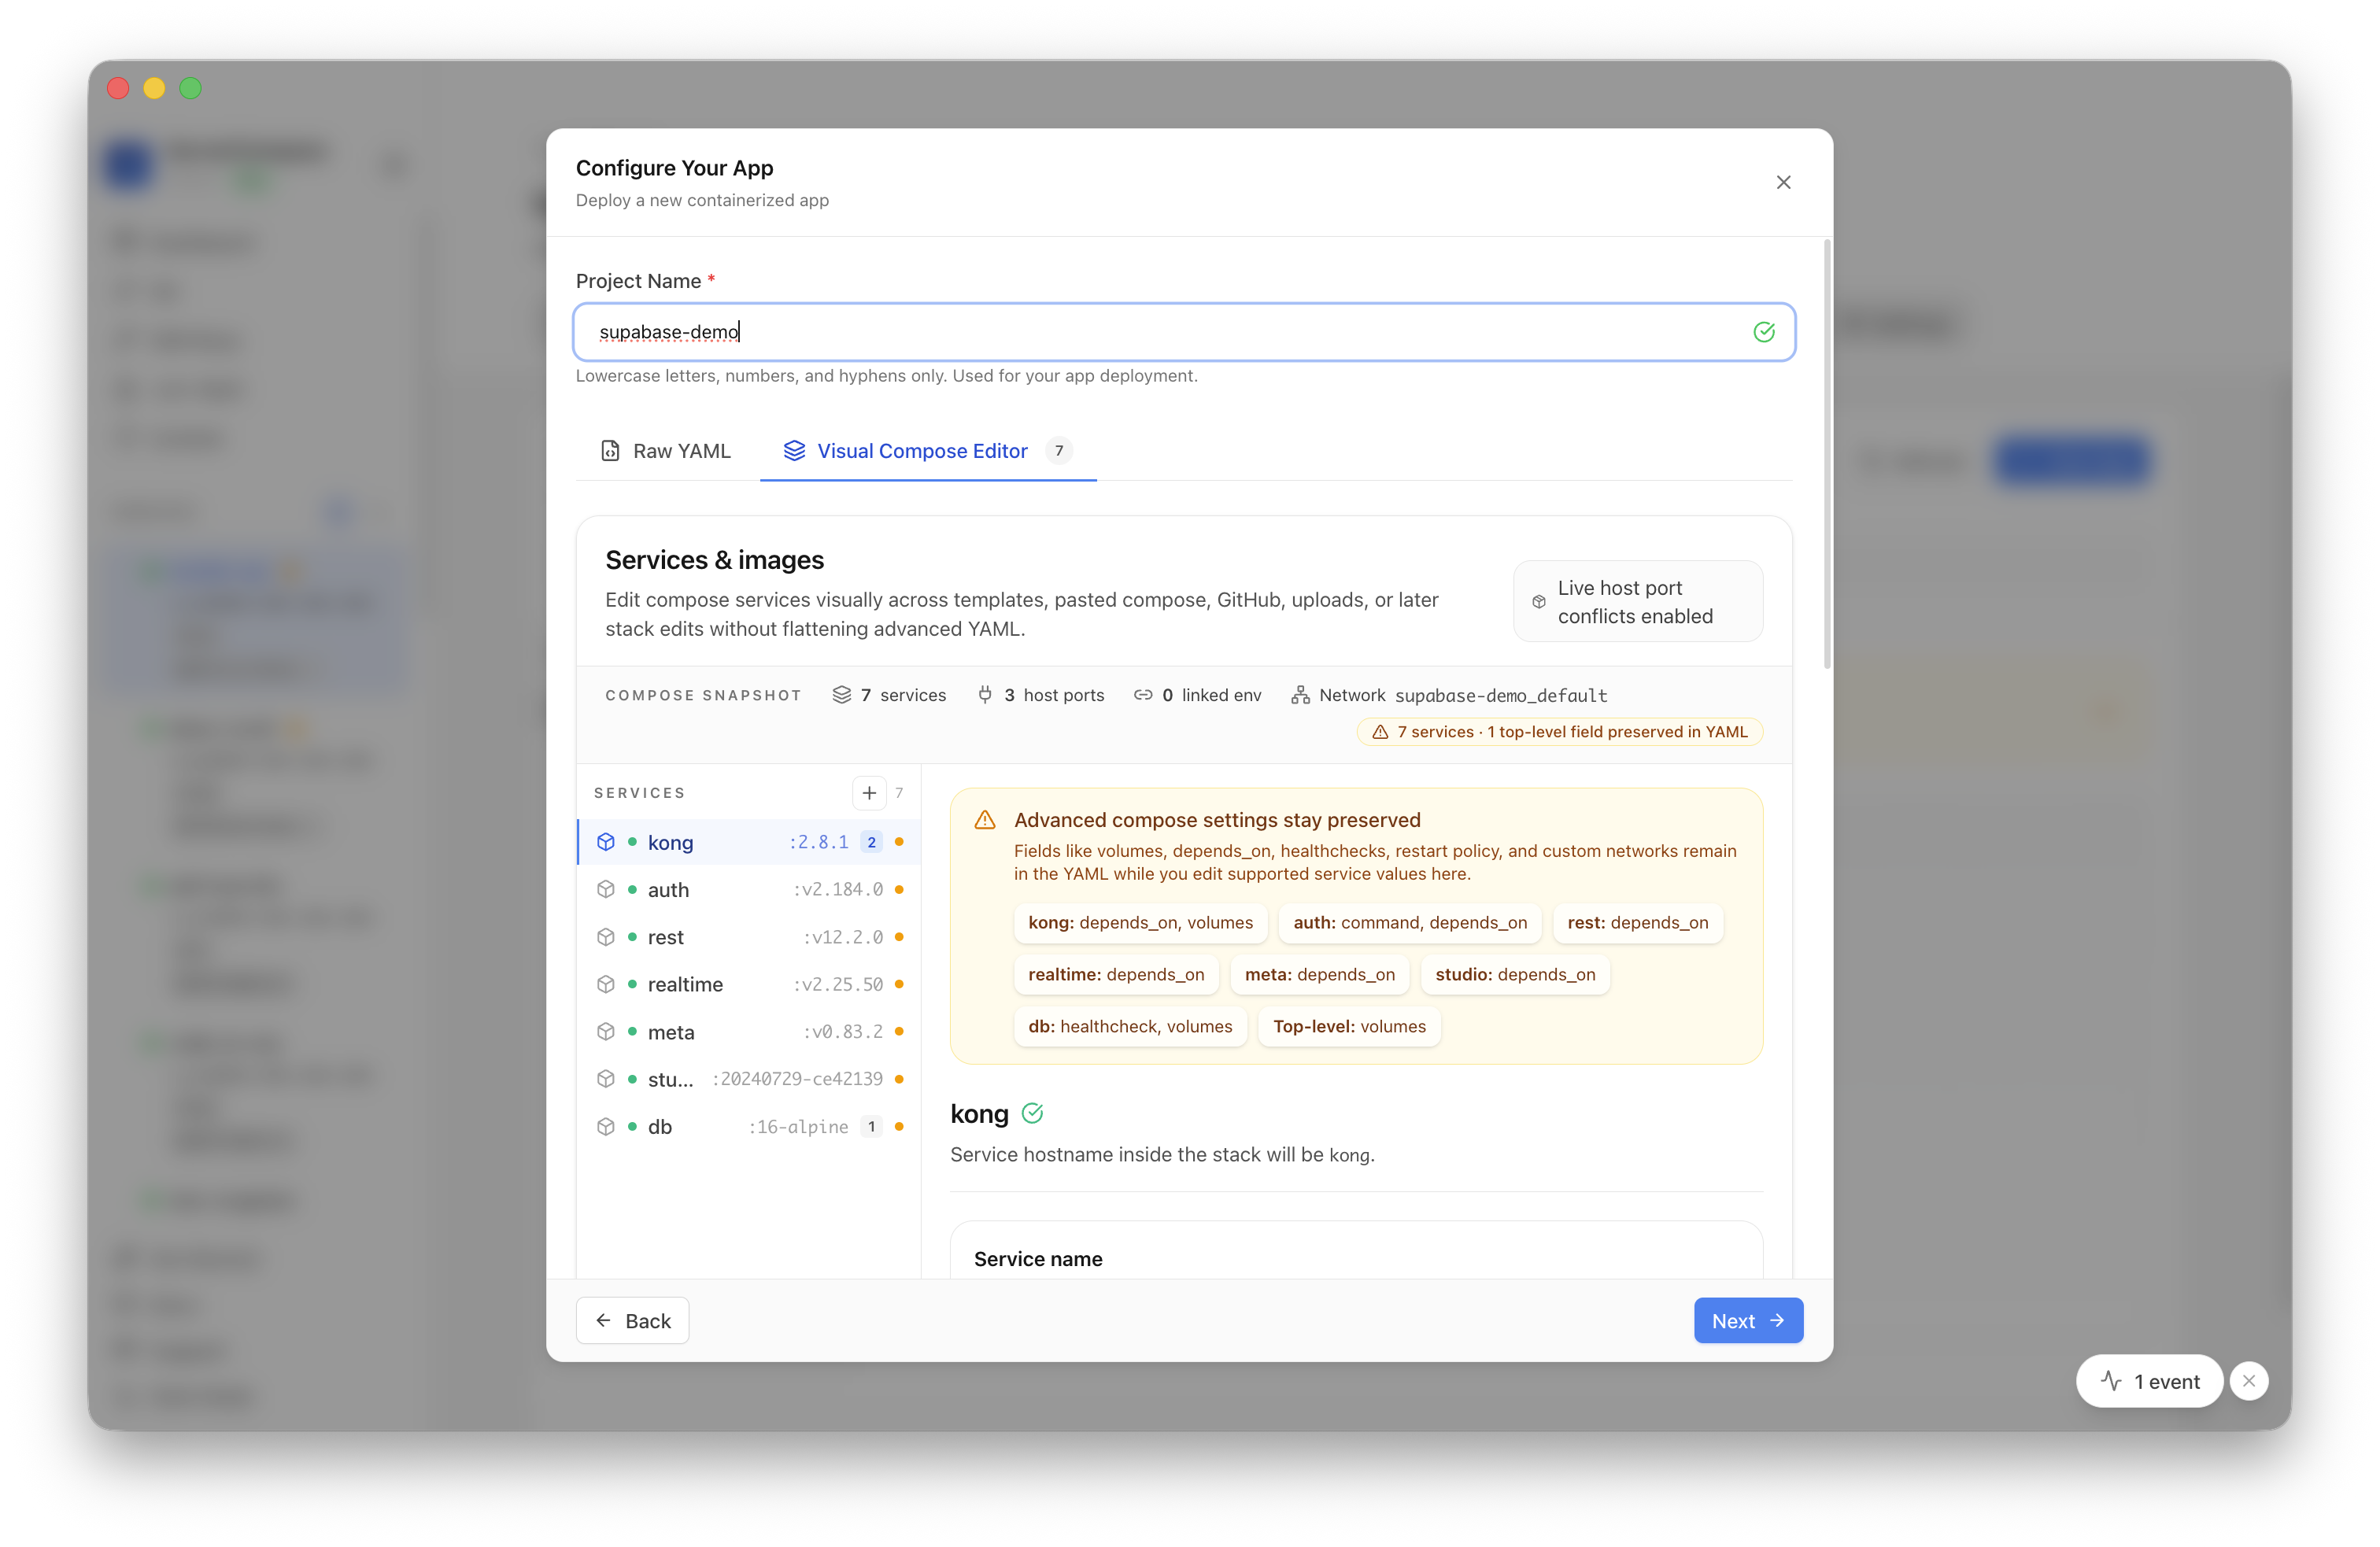This screenshot has height=1547, width=2380.
Task: Click the db: healthcheck, volumes chip
Action: [x=1130, y=1026]
